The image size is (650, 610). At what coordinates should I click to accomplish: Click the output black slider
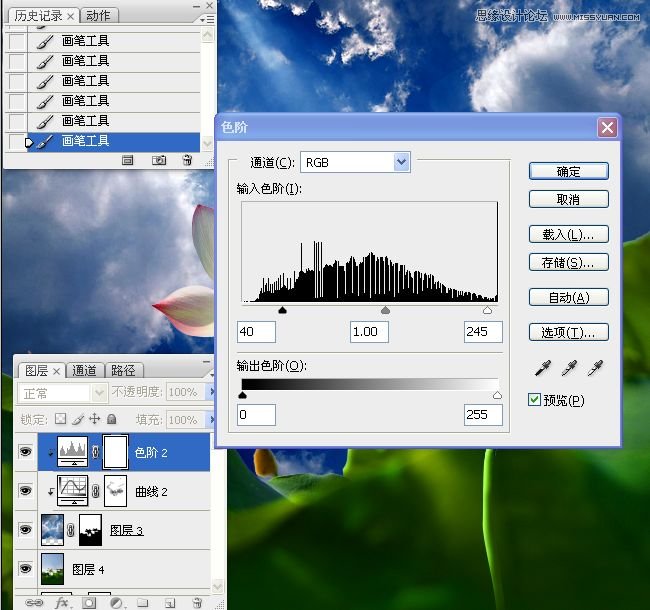[x=243, y=395]
